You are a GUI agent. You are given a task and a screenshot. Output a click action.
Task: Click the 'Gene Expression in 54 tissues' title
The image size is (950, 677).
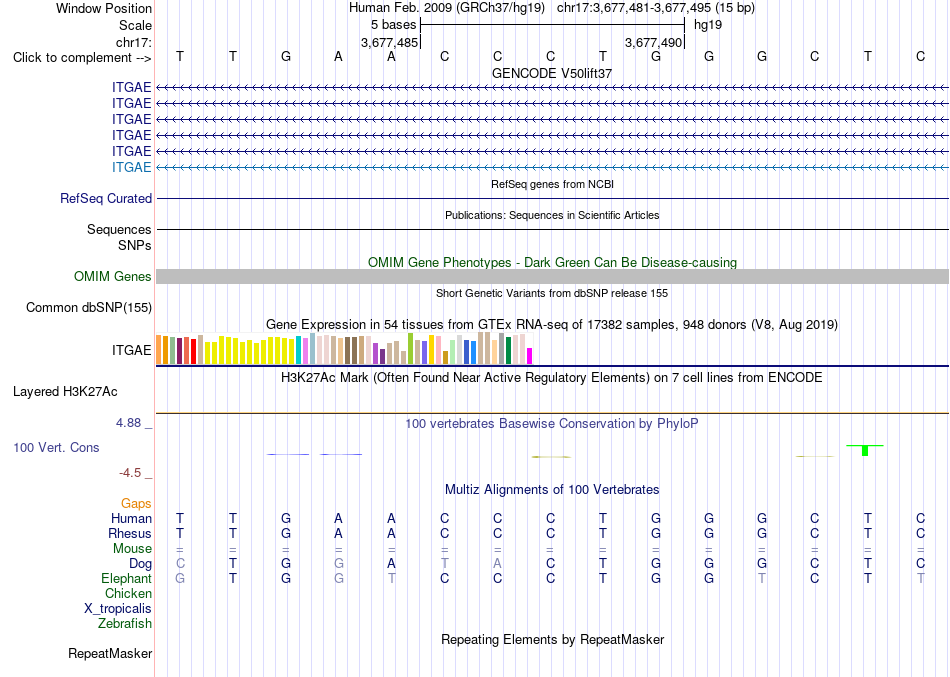point(552,324)
